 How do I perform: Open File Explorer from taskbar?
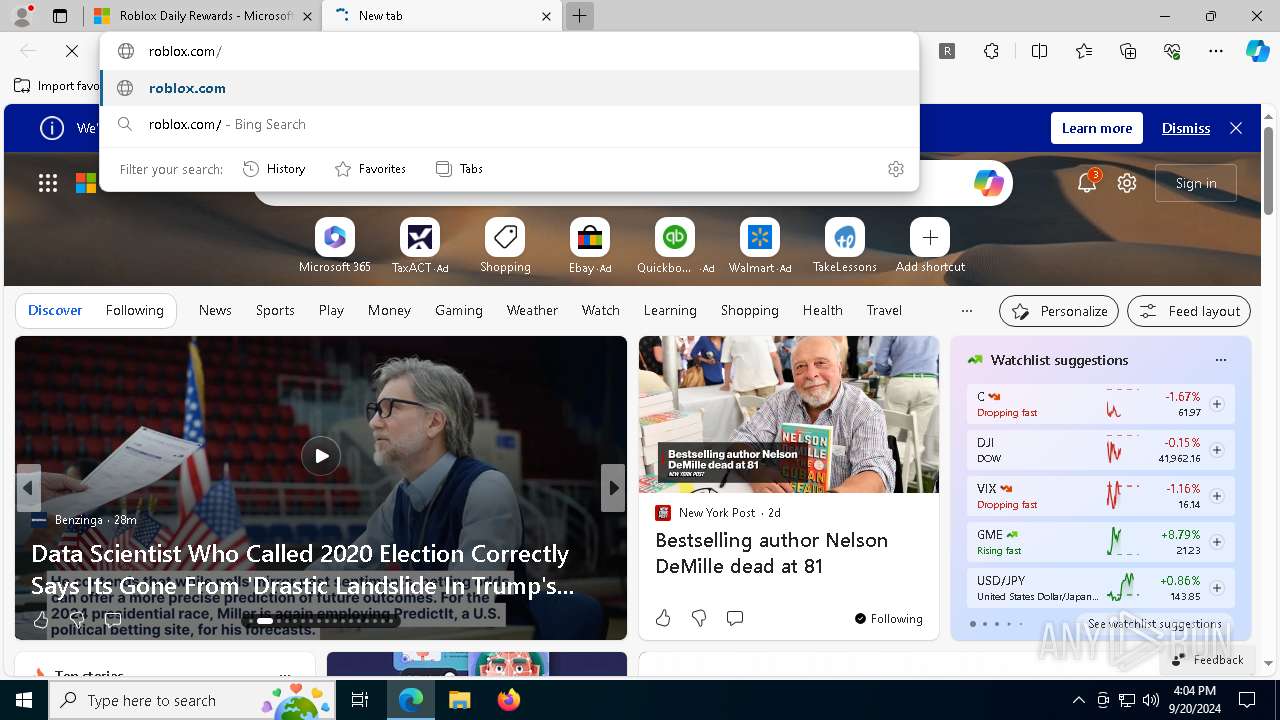pos(459,700)
